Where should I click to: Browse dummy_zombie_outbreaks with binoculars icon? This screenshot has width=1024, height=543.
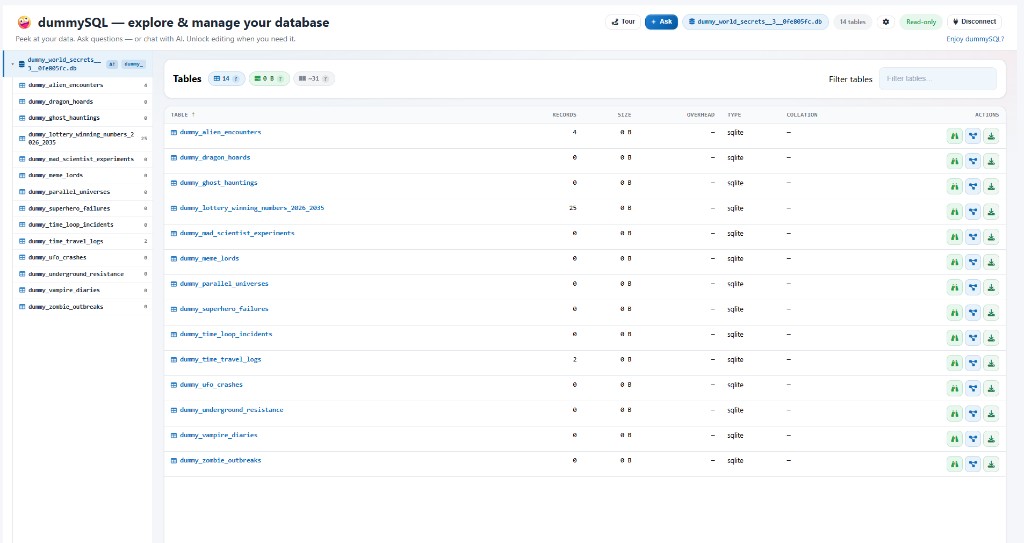955,464
